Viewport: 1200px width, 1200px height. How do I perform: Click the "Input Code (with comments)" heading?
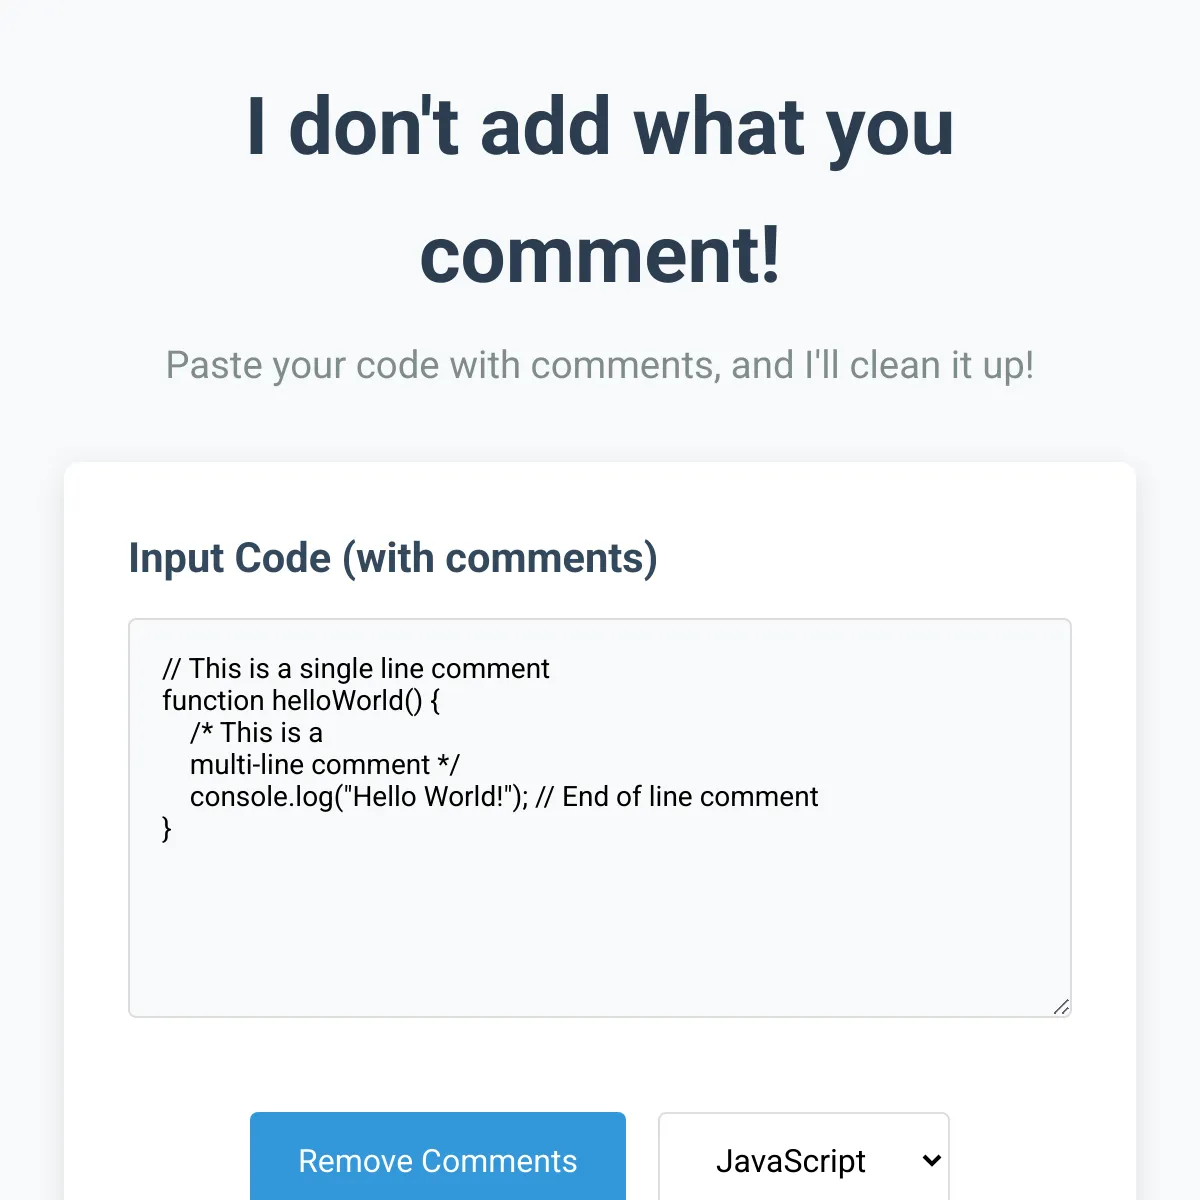click(x=393, y=558)
